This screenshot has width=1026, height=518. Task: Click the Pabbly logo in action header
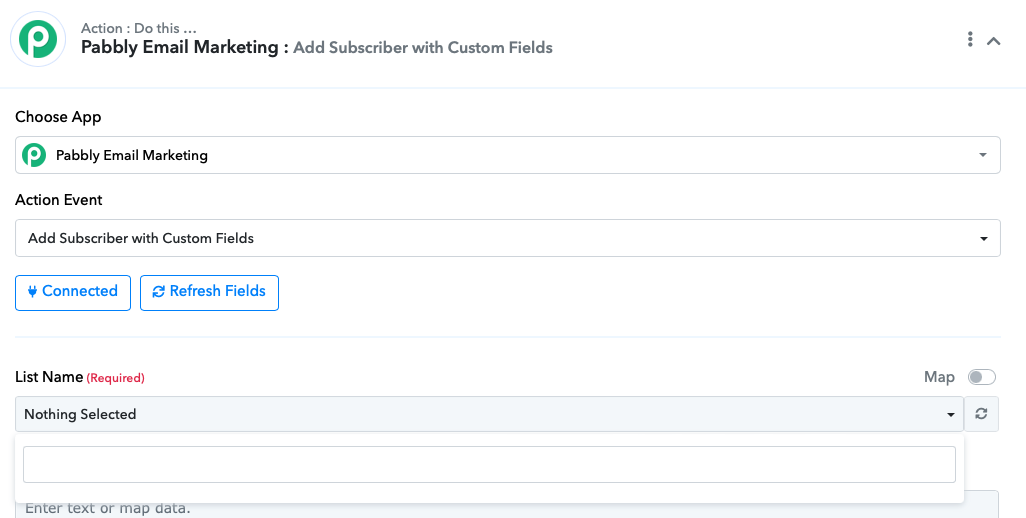[38, 39]
